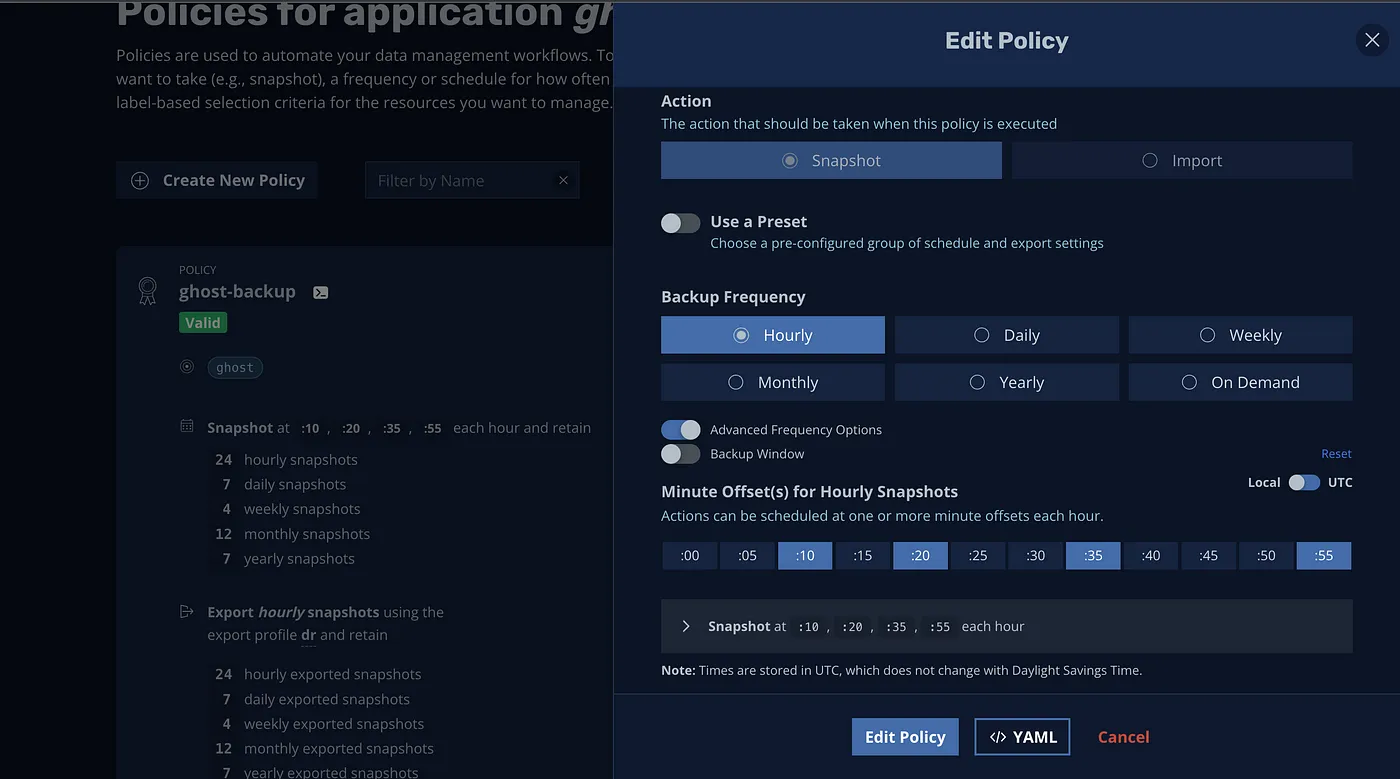The image size is (1400, 779).
Task: Switch the Local/UTC time toggle
Action: 1303,482
